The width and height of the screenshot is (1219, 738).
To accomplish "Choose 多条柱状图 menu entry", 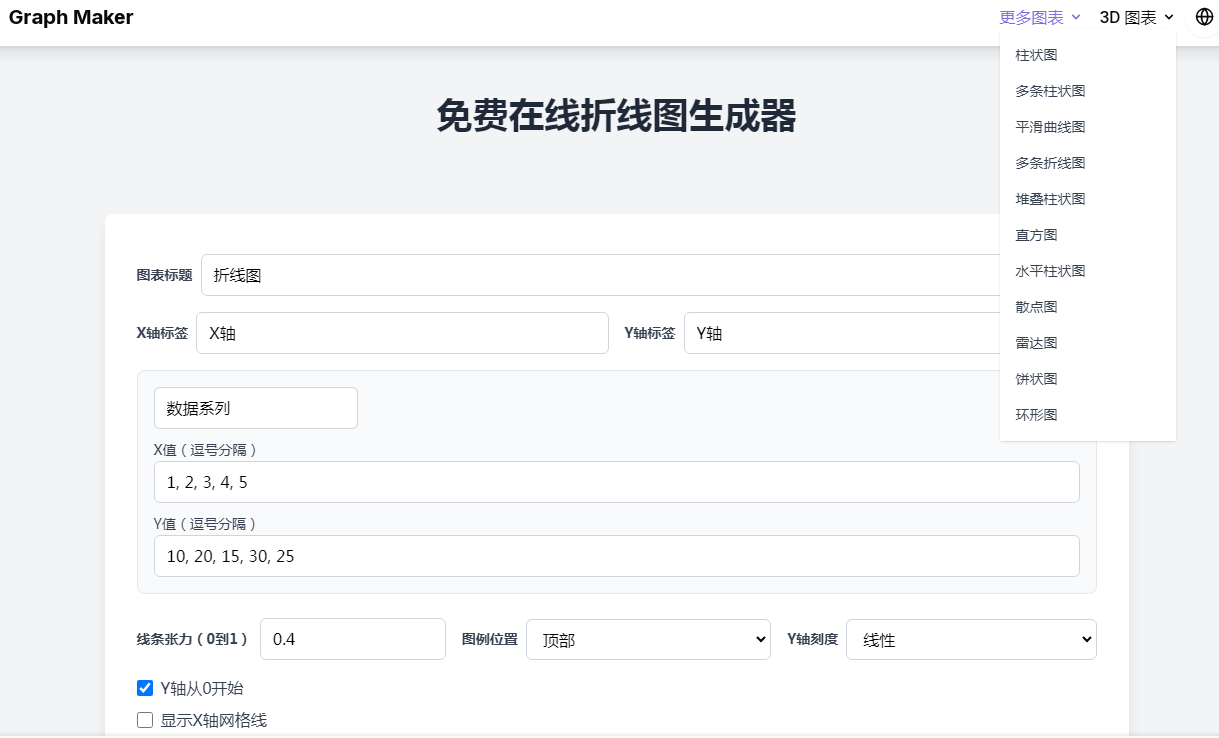I will (x=1050, y=91).
